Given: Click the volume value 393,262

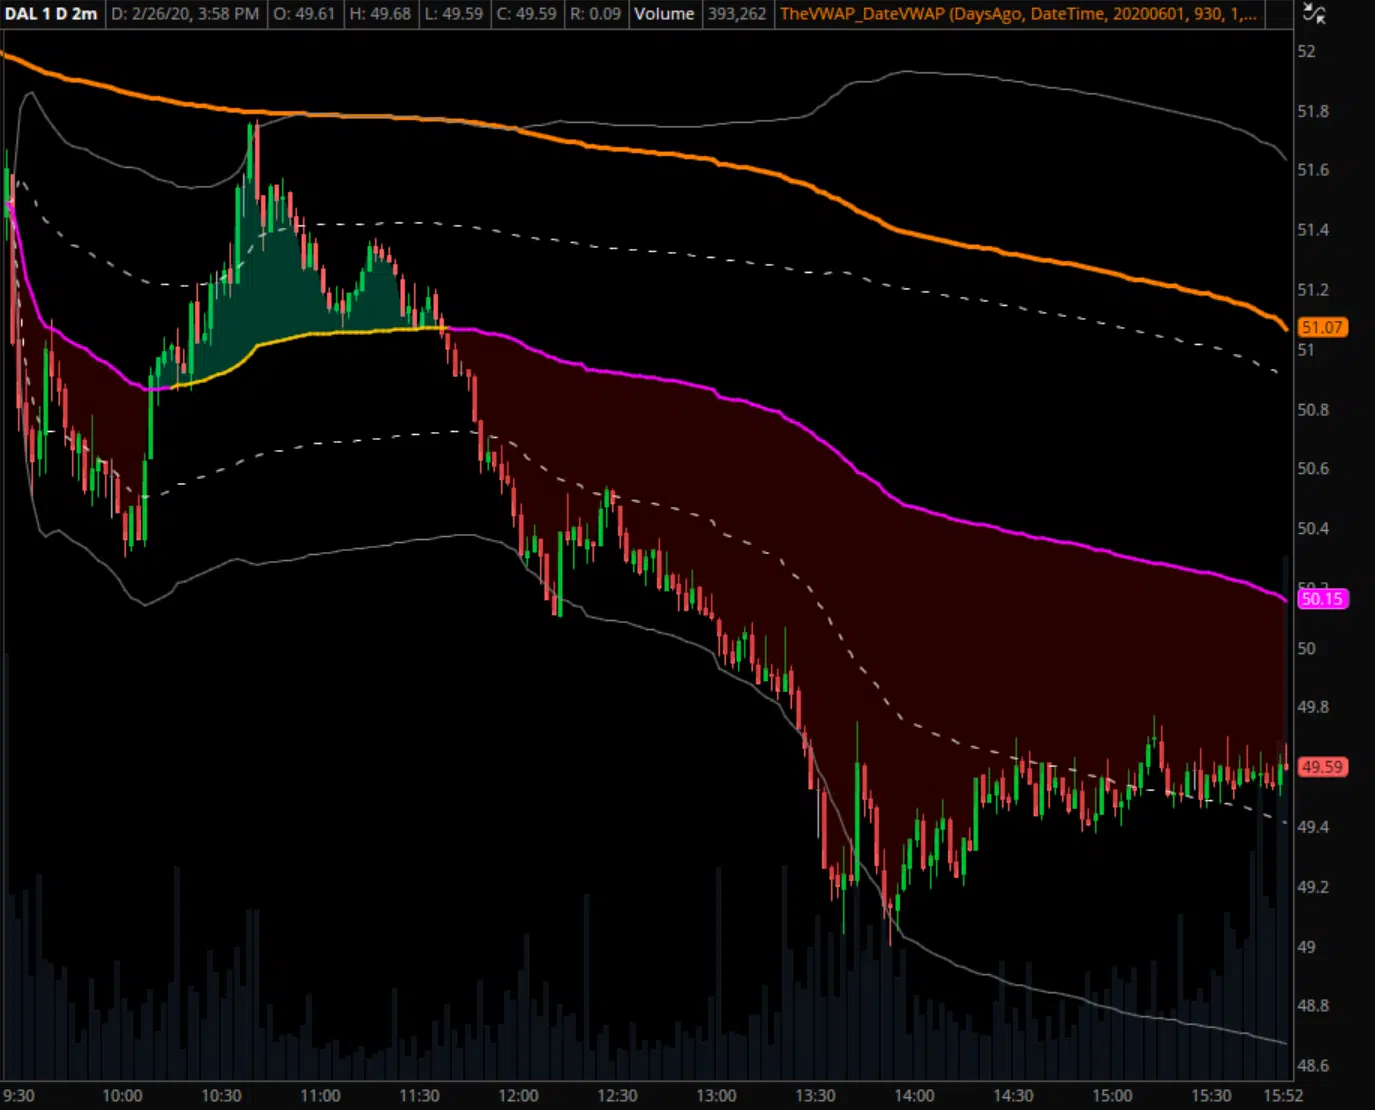Looking at the screenshot, I should [x=737, y=14].
